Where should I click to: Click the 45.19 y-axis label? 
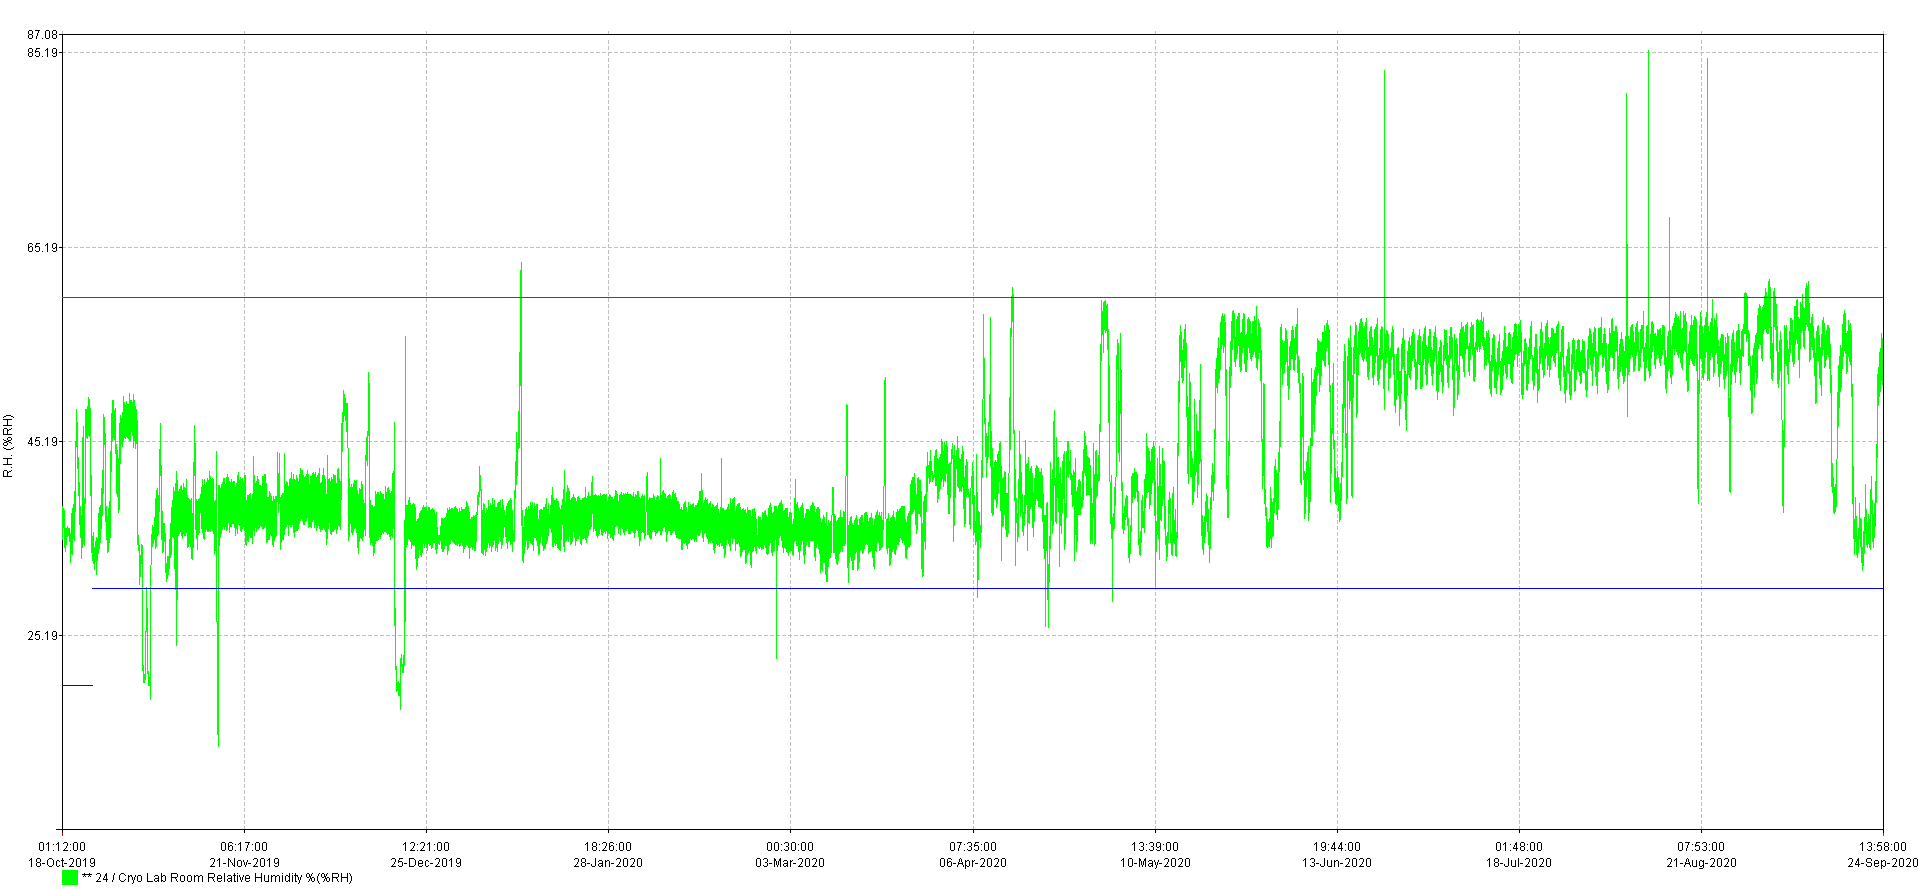(43, 442)
